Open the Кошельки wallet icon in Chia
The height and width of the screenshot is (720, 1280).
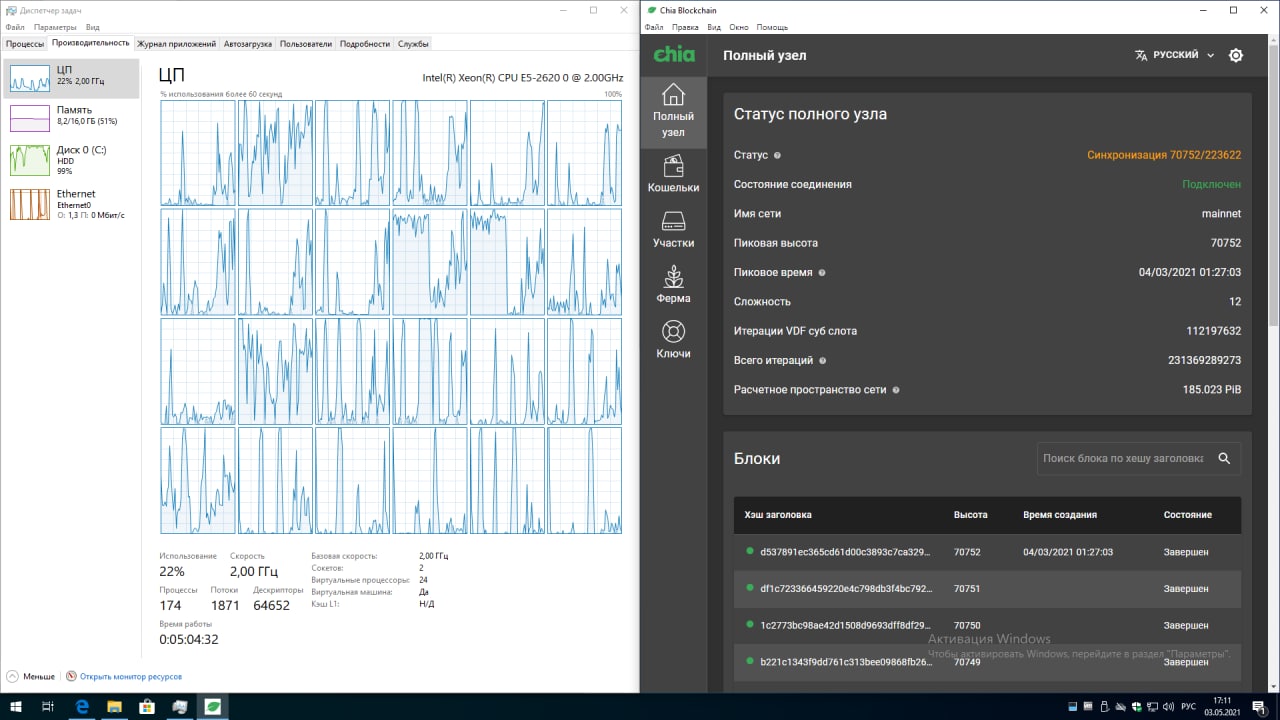click(673, 173)
